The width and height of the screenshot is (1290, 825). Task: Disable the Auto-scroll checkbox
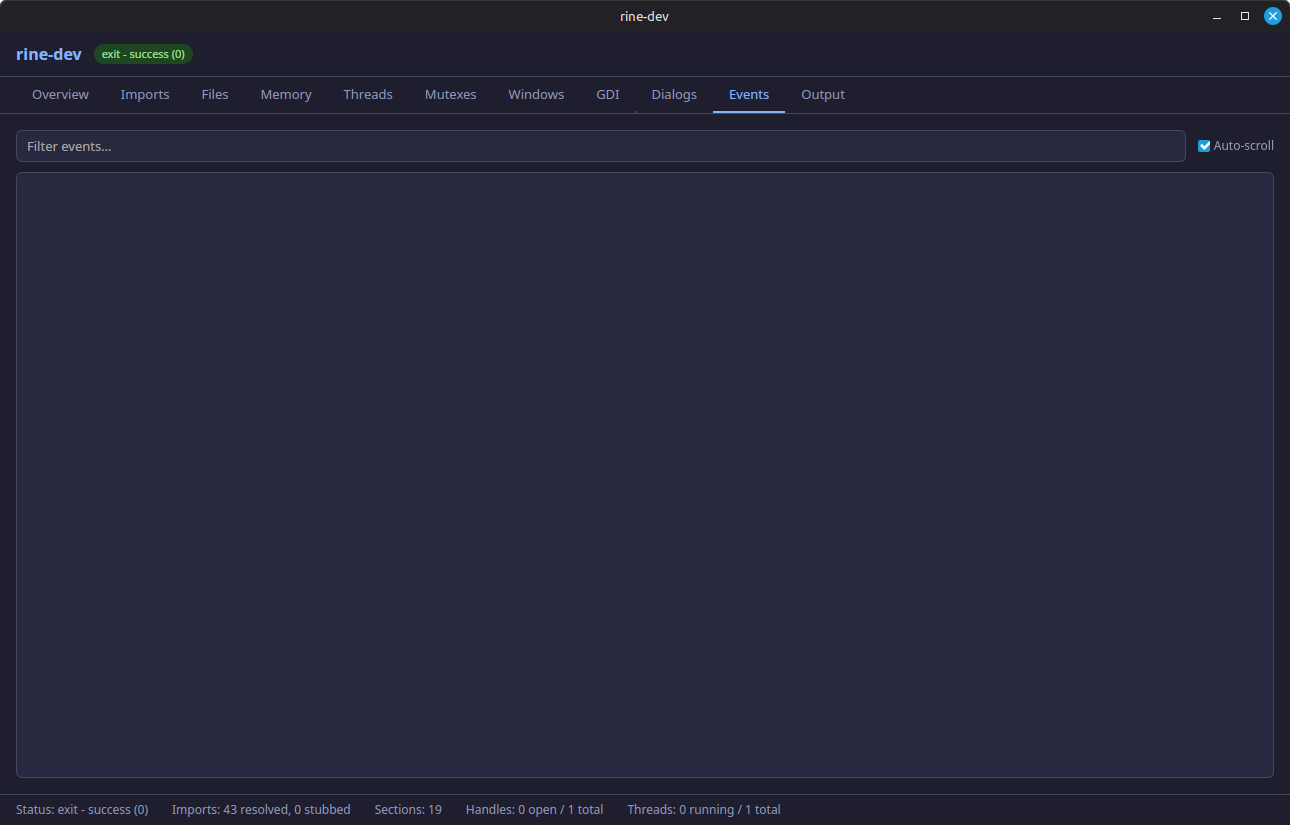pyautogui.click(x=1204, y=145)
